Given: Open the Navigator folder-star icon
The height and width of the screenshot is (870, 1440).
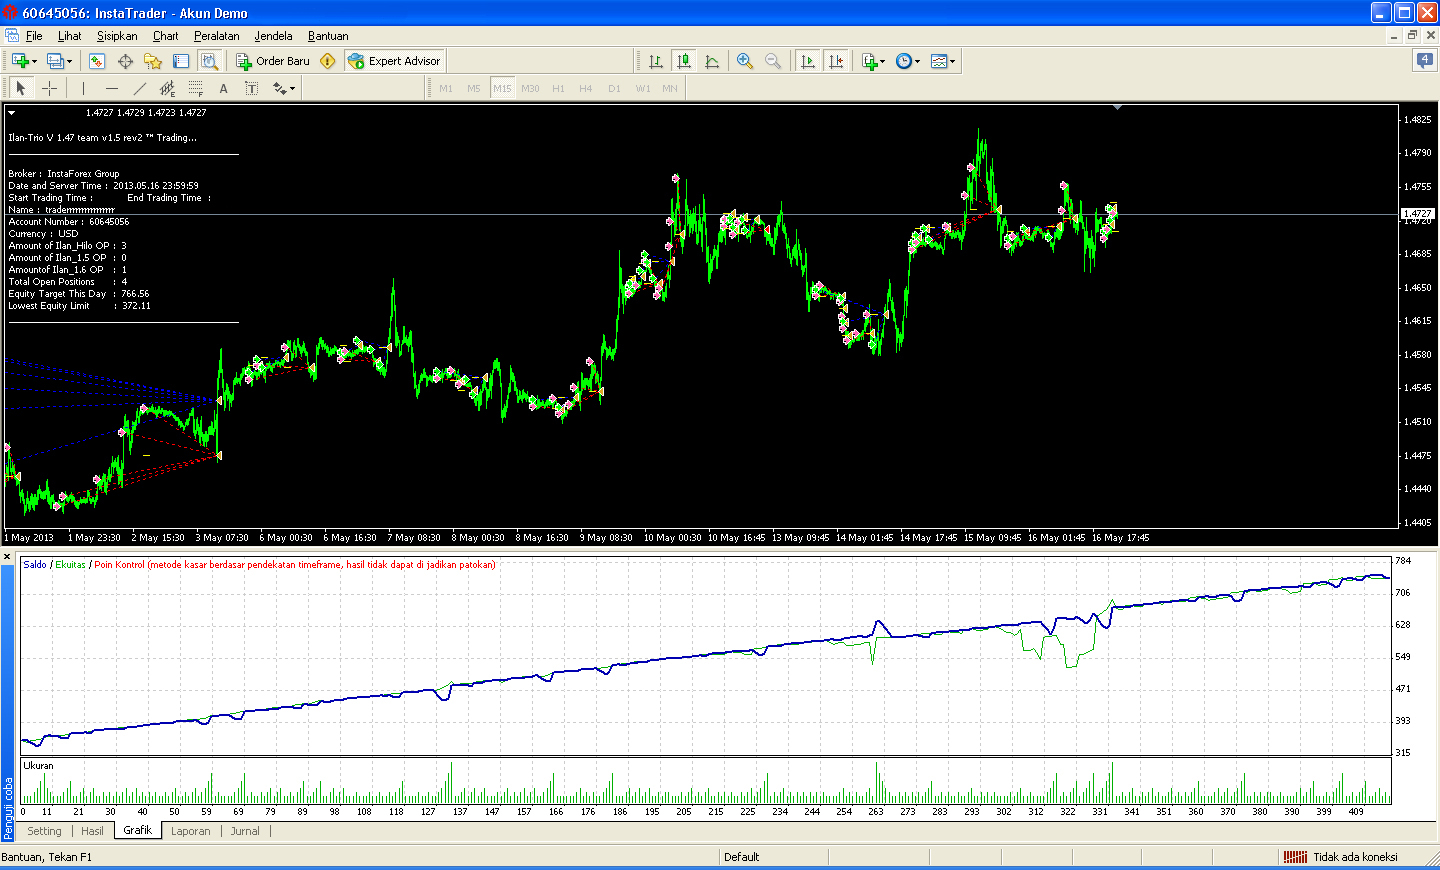Looking at the screenshot, I should [x=153, y=61].
